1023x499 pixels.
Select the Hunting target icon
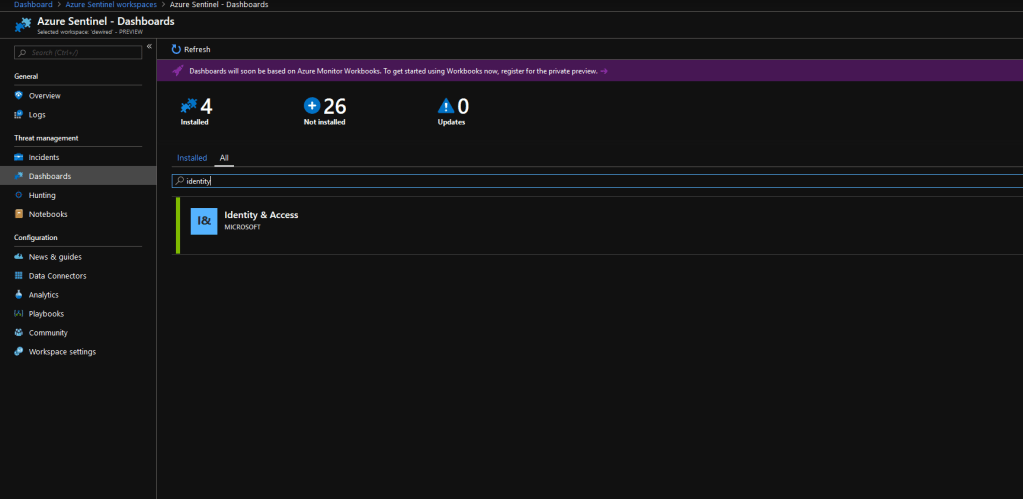pyautogui.click(x=19, y=195)
